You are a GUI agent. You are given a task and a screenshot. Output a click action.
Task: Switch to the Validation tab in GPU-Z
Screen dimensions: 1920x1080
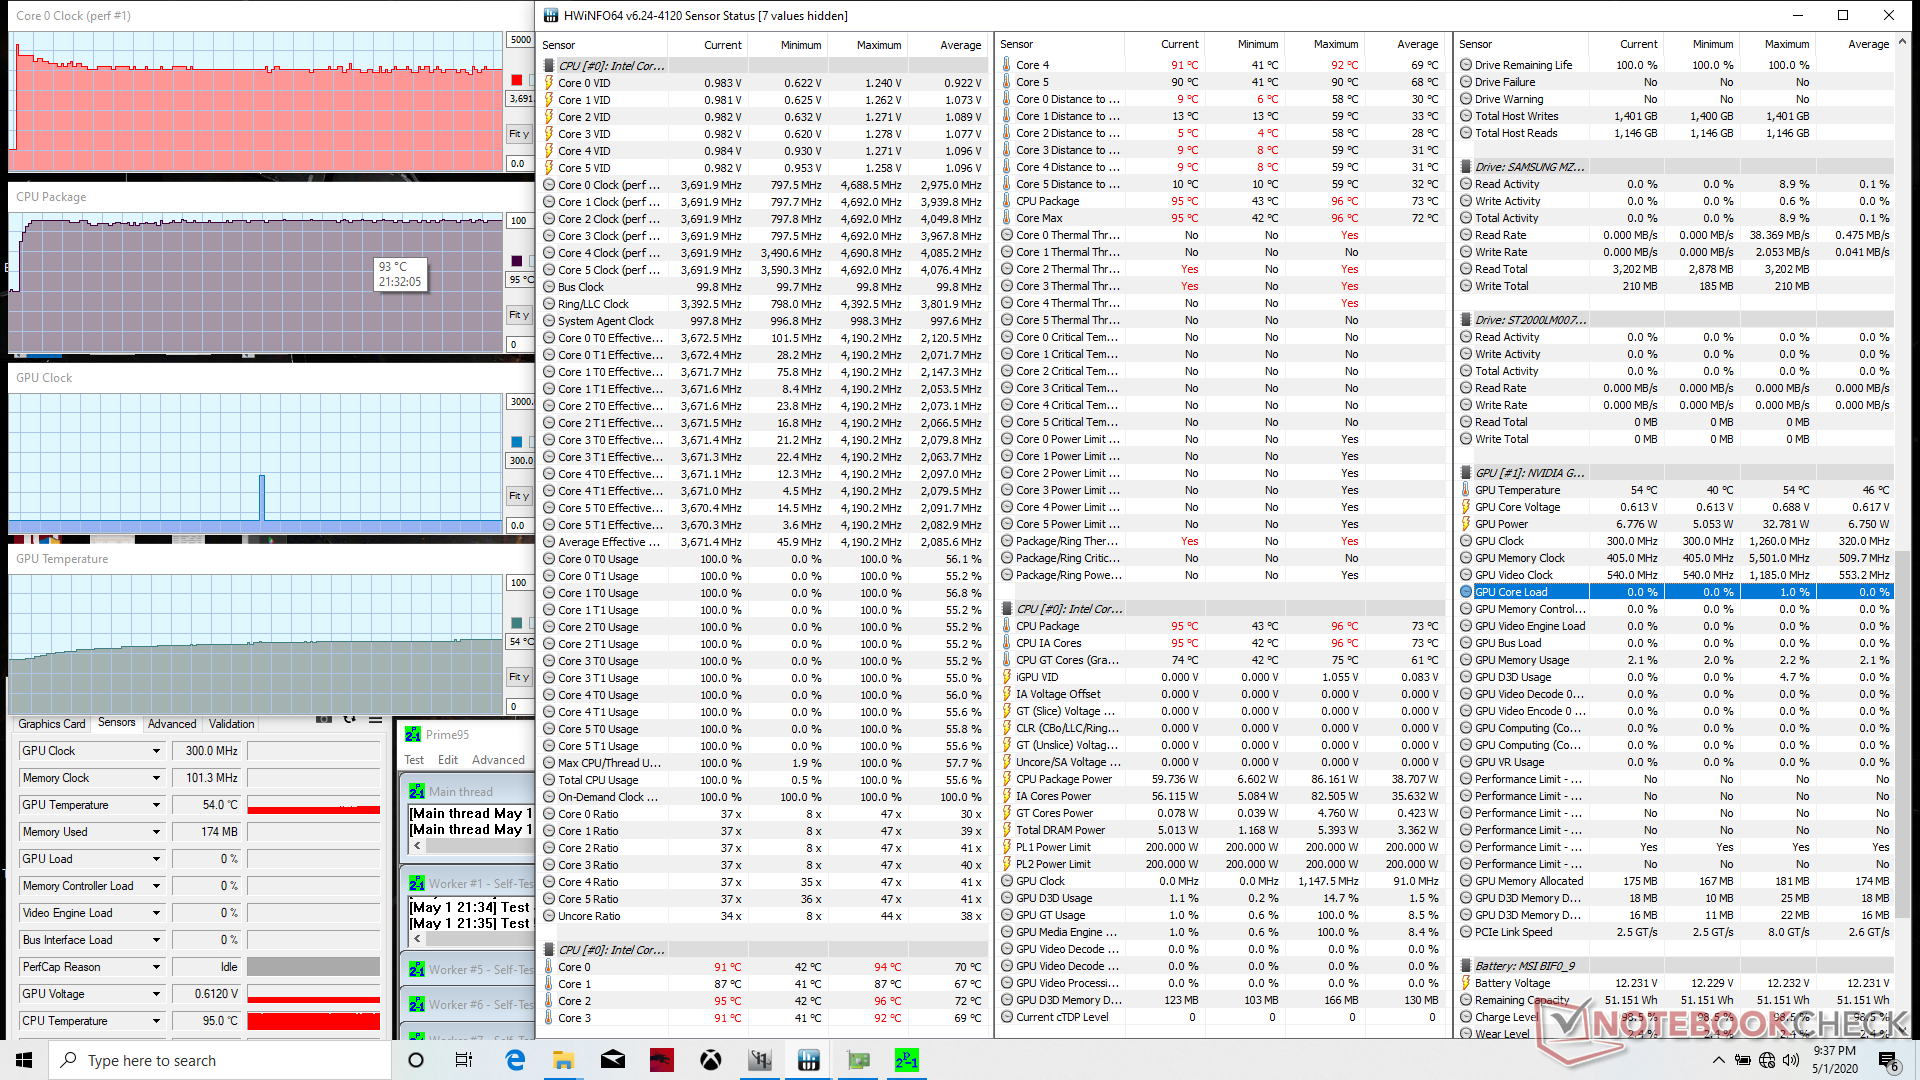click(231, 723)
